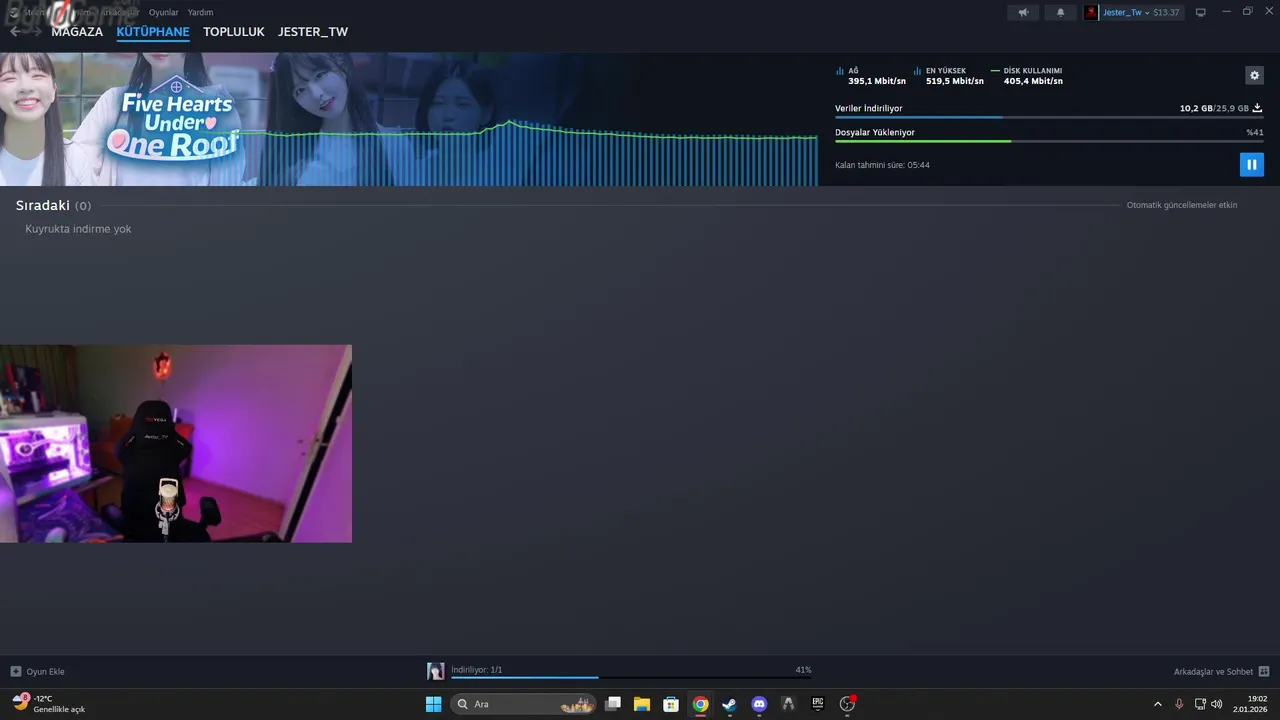Open the Oyunlar menu
Image resolution: width=1280 pixels, height=720 pixels.
click(163, 12)
